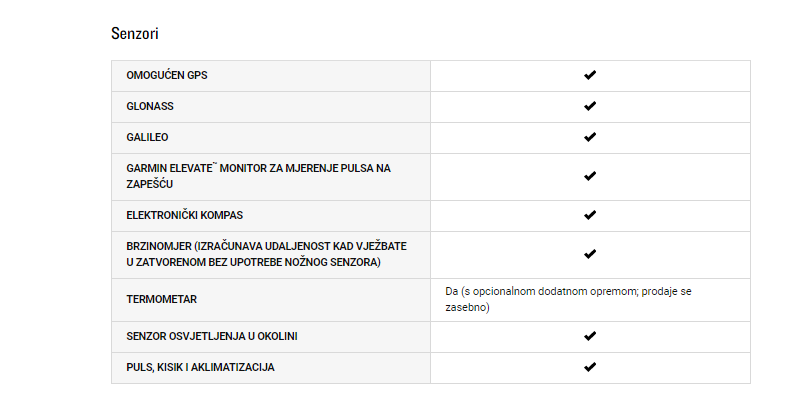Image resolution: width=795 pixels, height=404 pixels.
Task: Click 'zasebno)' in the Termometar value cell
Action: (x=467, y=307)
